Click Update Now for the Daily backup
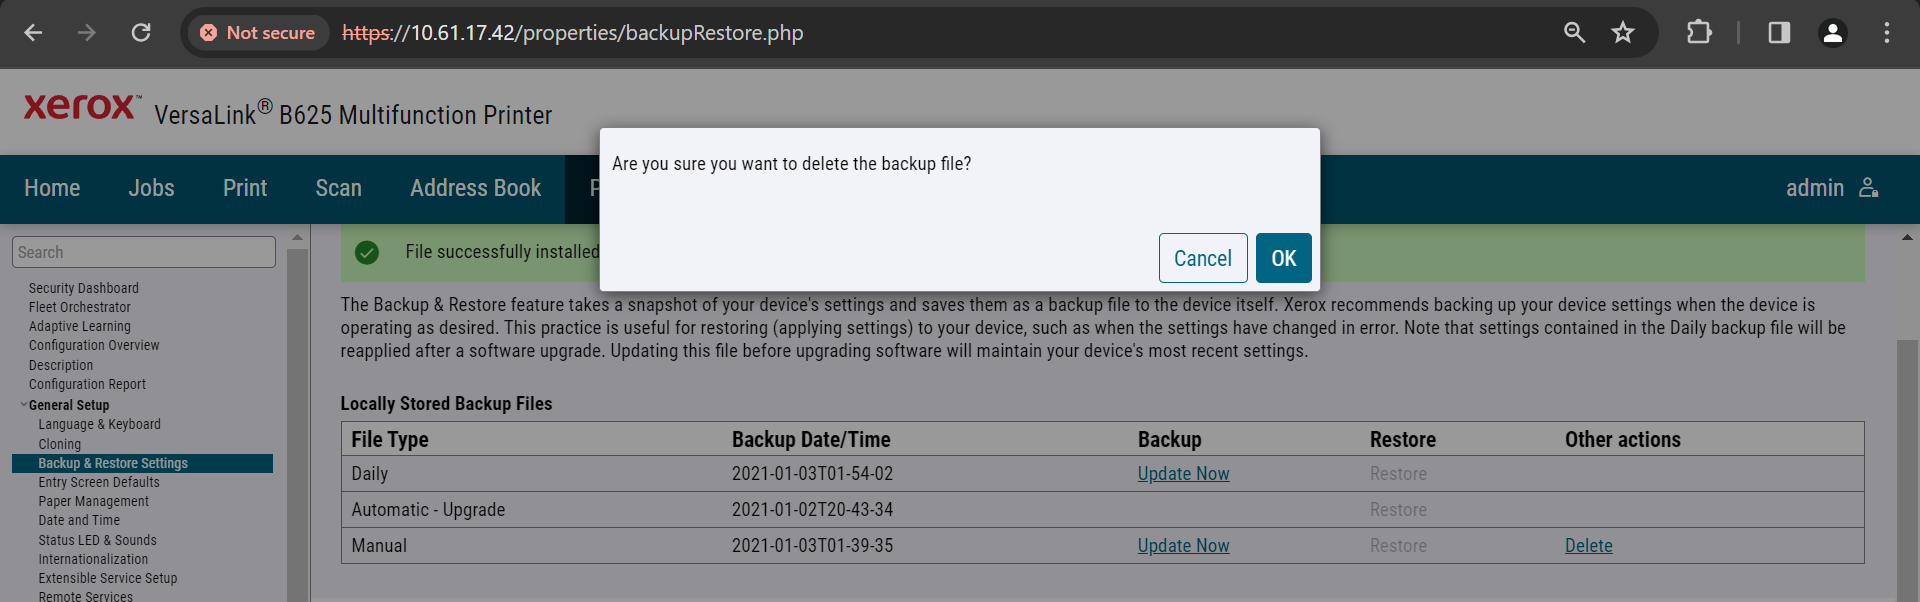 click(x=1183, y=474)
